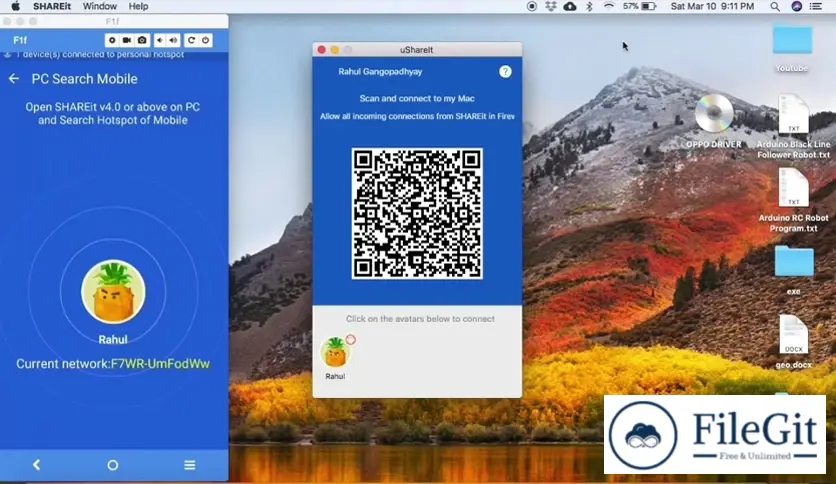Click the PC Search Mobile heading
Screen dimensions: 836x484
coord(84,79)
